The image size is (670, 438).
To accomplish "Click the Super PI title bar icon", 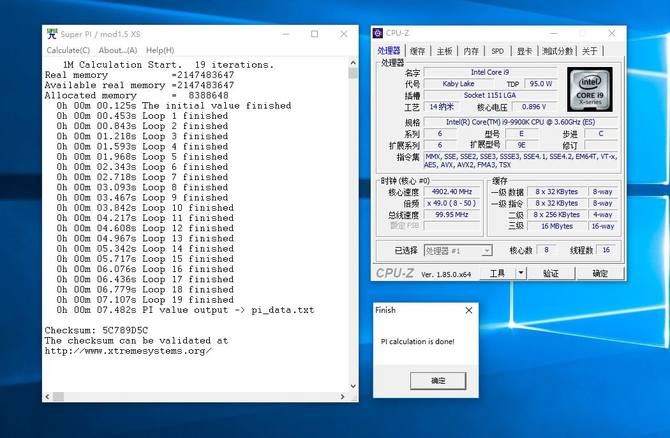I will point(52,34).
